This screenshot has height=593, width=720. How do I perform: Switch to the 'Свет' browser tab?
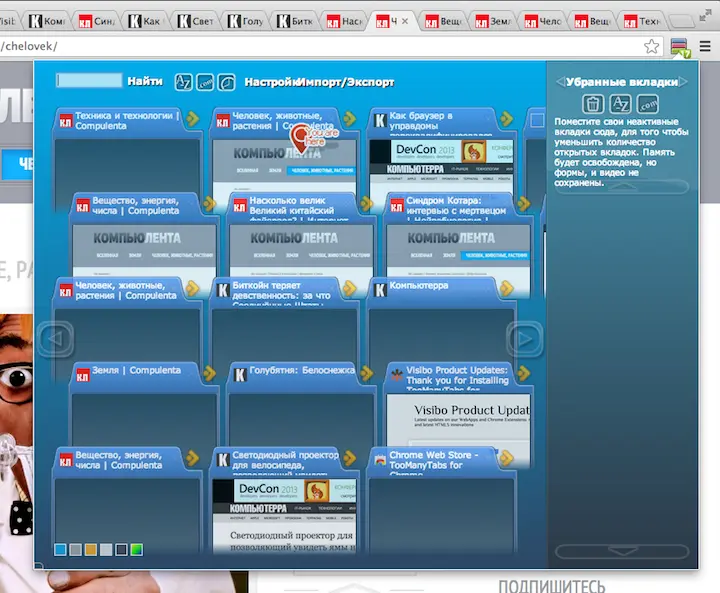[x=196, y=21]
